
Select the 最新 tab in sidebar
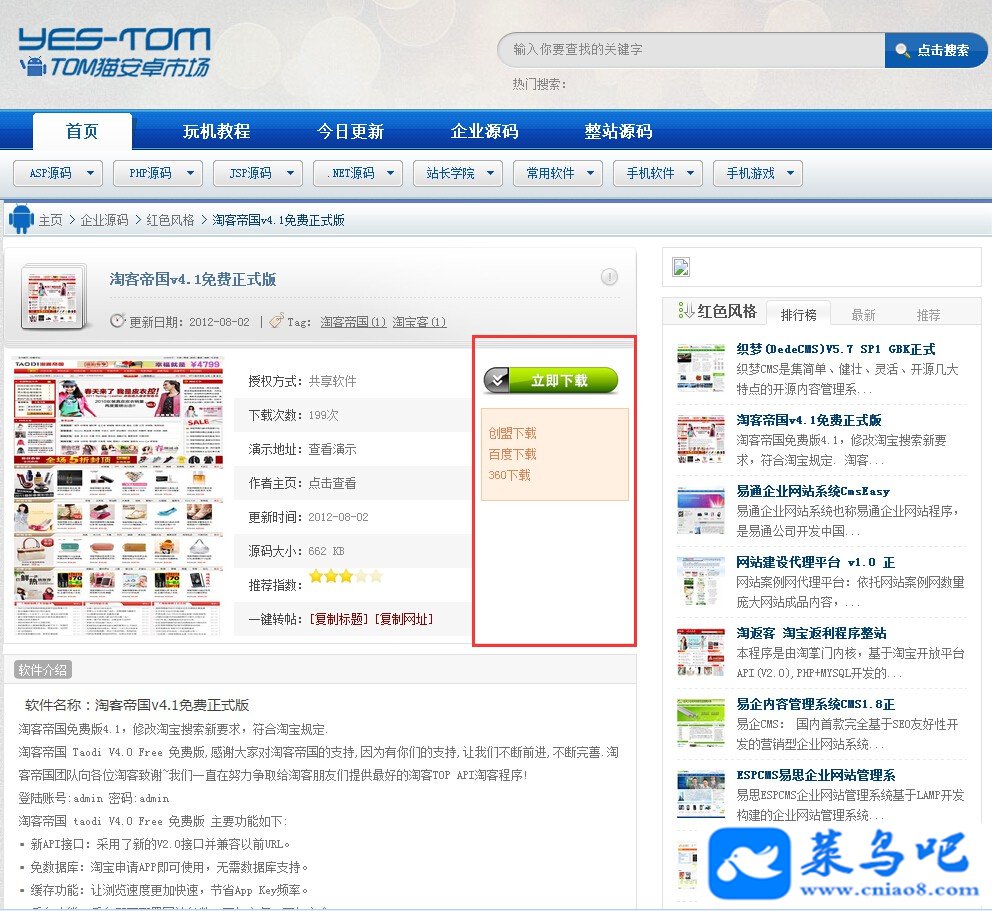coord(863,314)
